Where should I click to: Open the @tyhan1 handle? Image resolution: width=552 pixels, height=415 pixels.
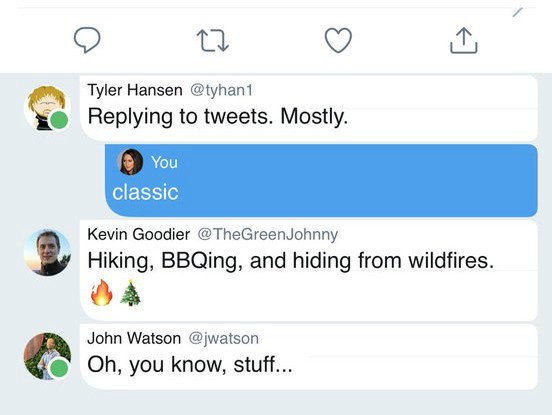click(x=221, y=90)
